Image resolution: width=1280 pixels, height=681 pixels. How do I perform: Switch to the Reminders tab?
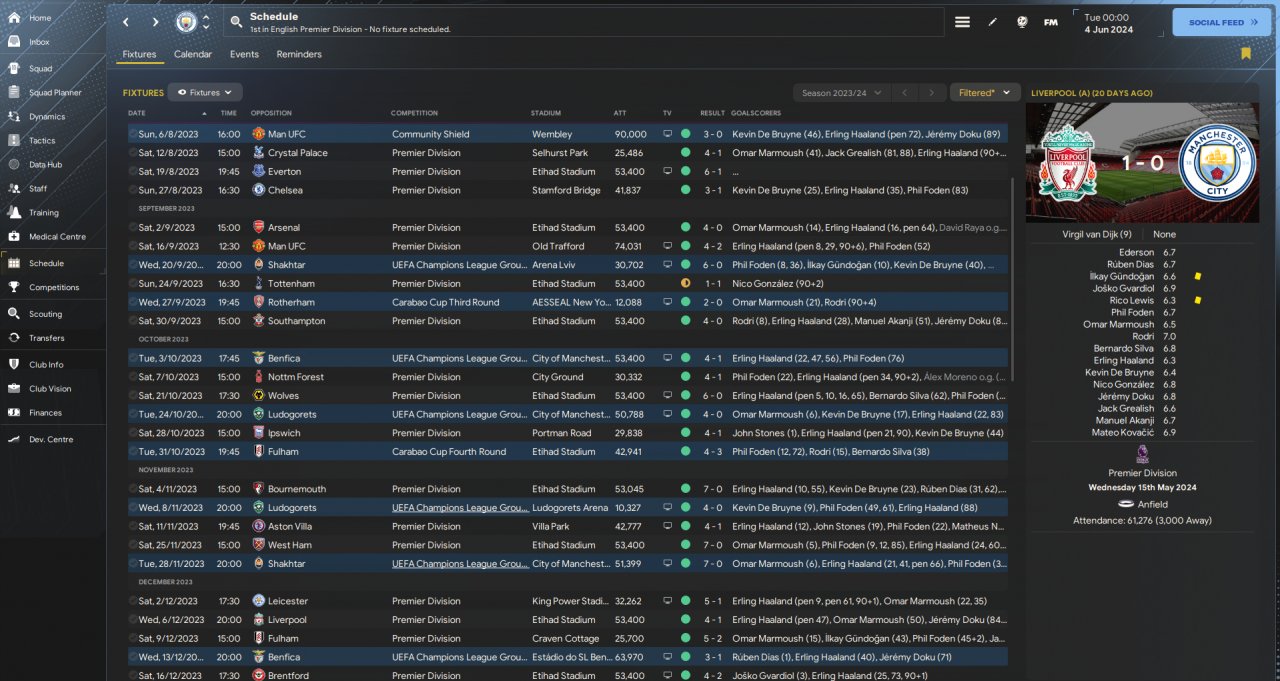point(299,54)
